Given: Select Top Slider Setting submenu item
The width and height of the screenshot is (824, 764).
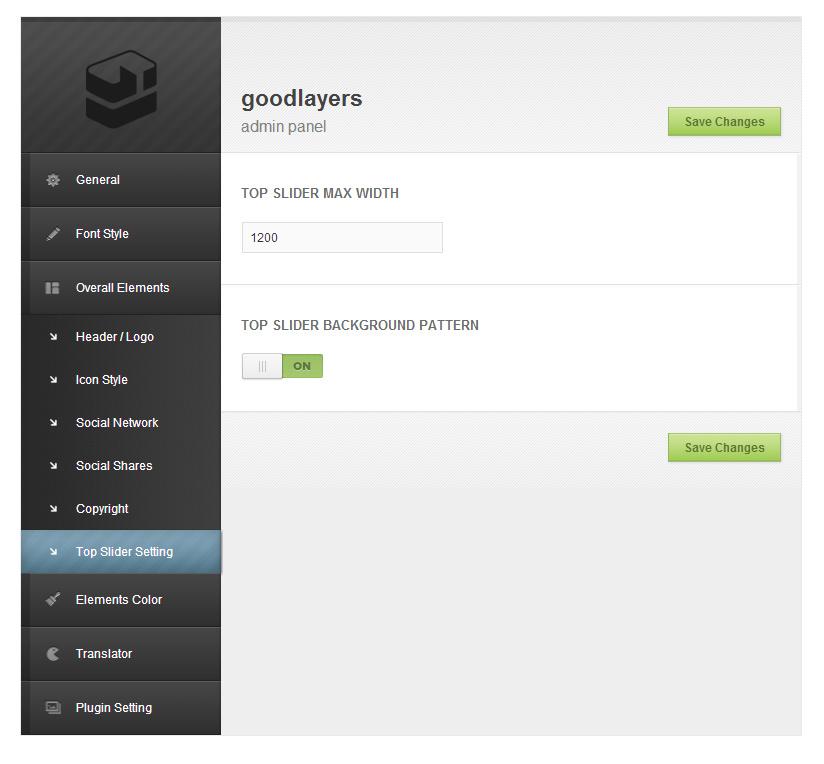Looking at the screenshot, I should tap(121, 552).
